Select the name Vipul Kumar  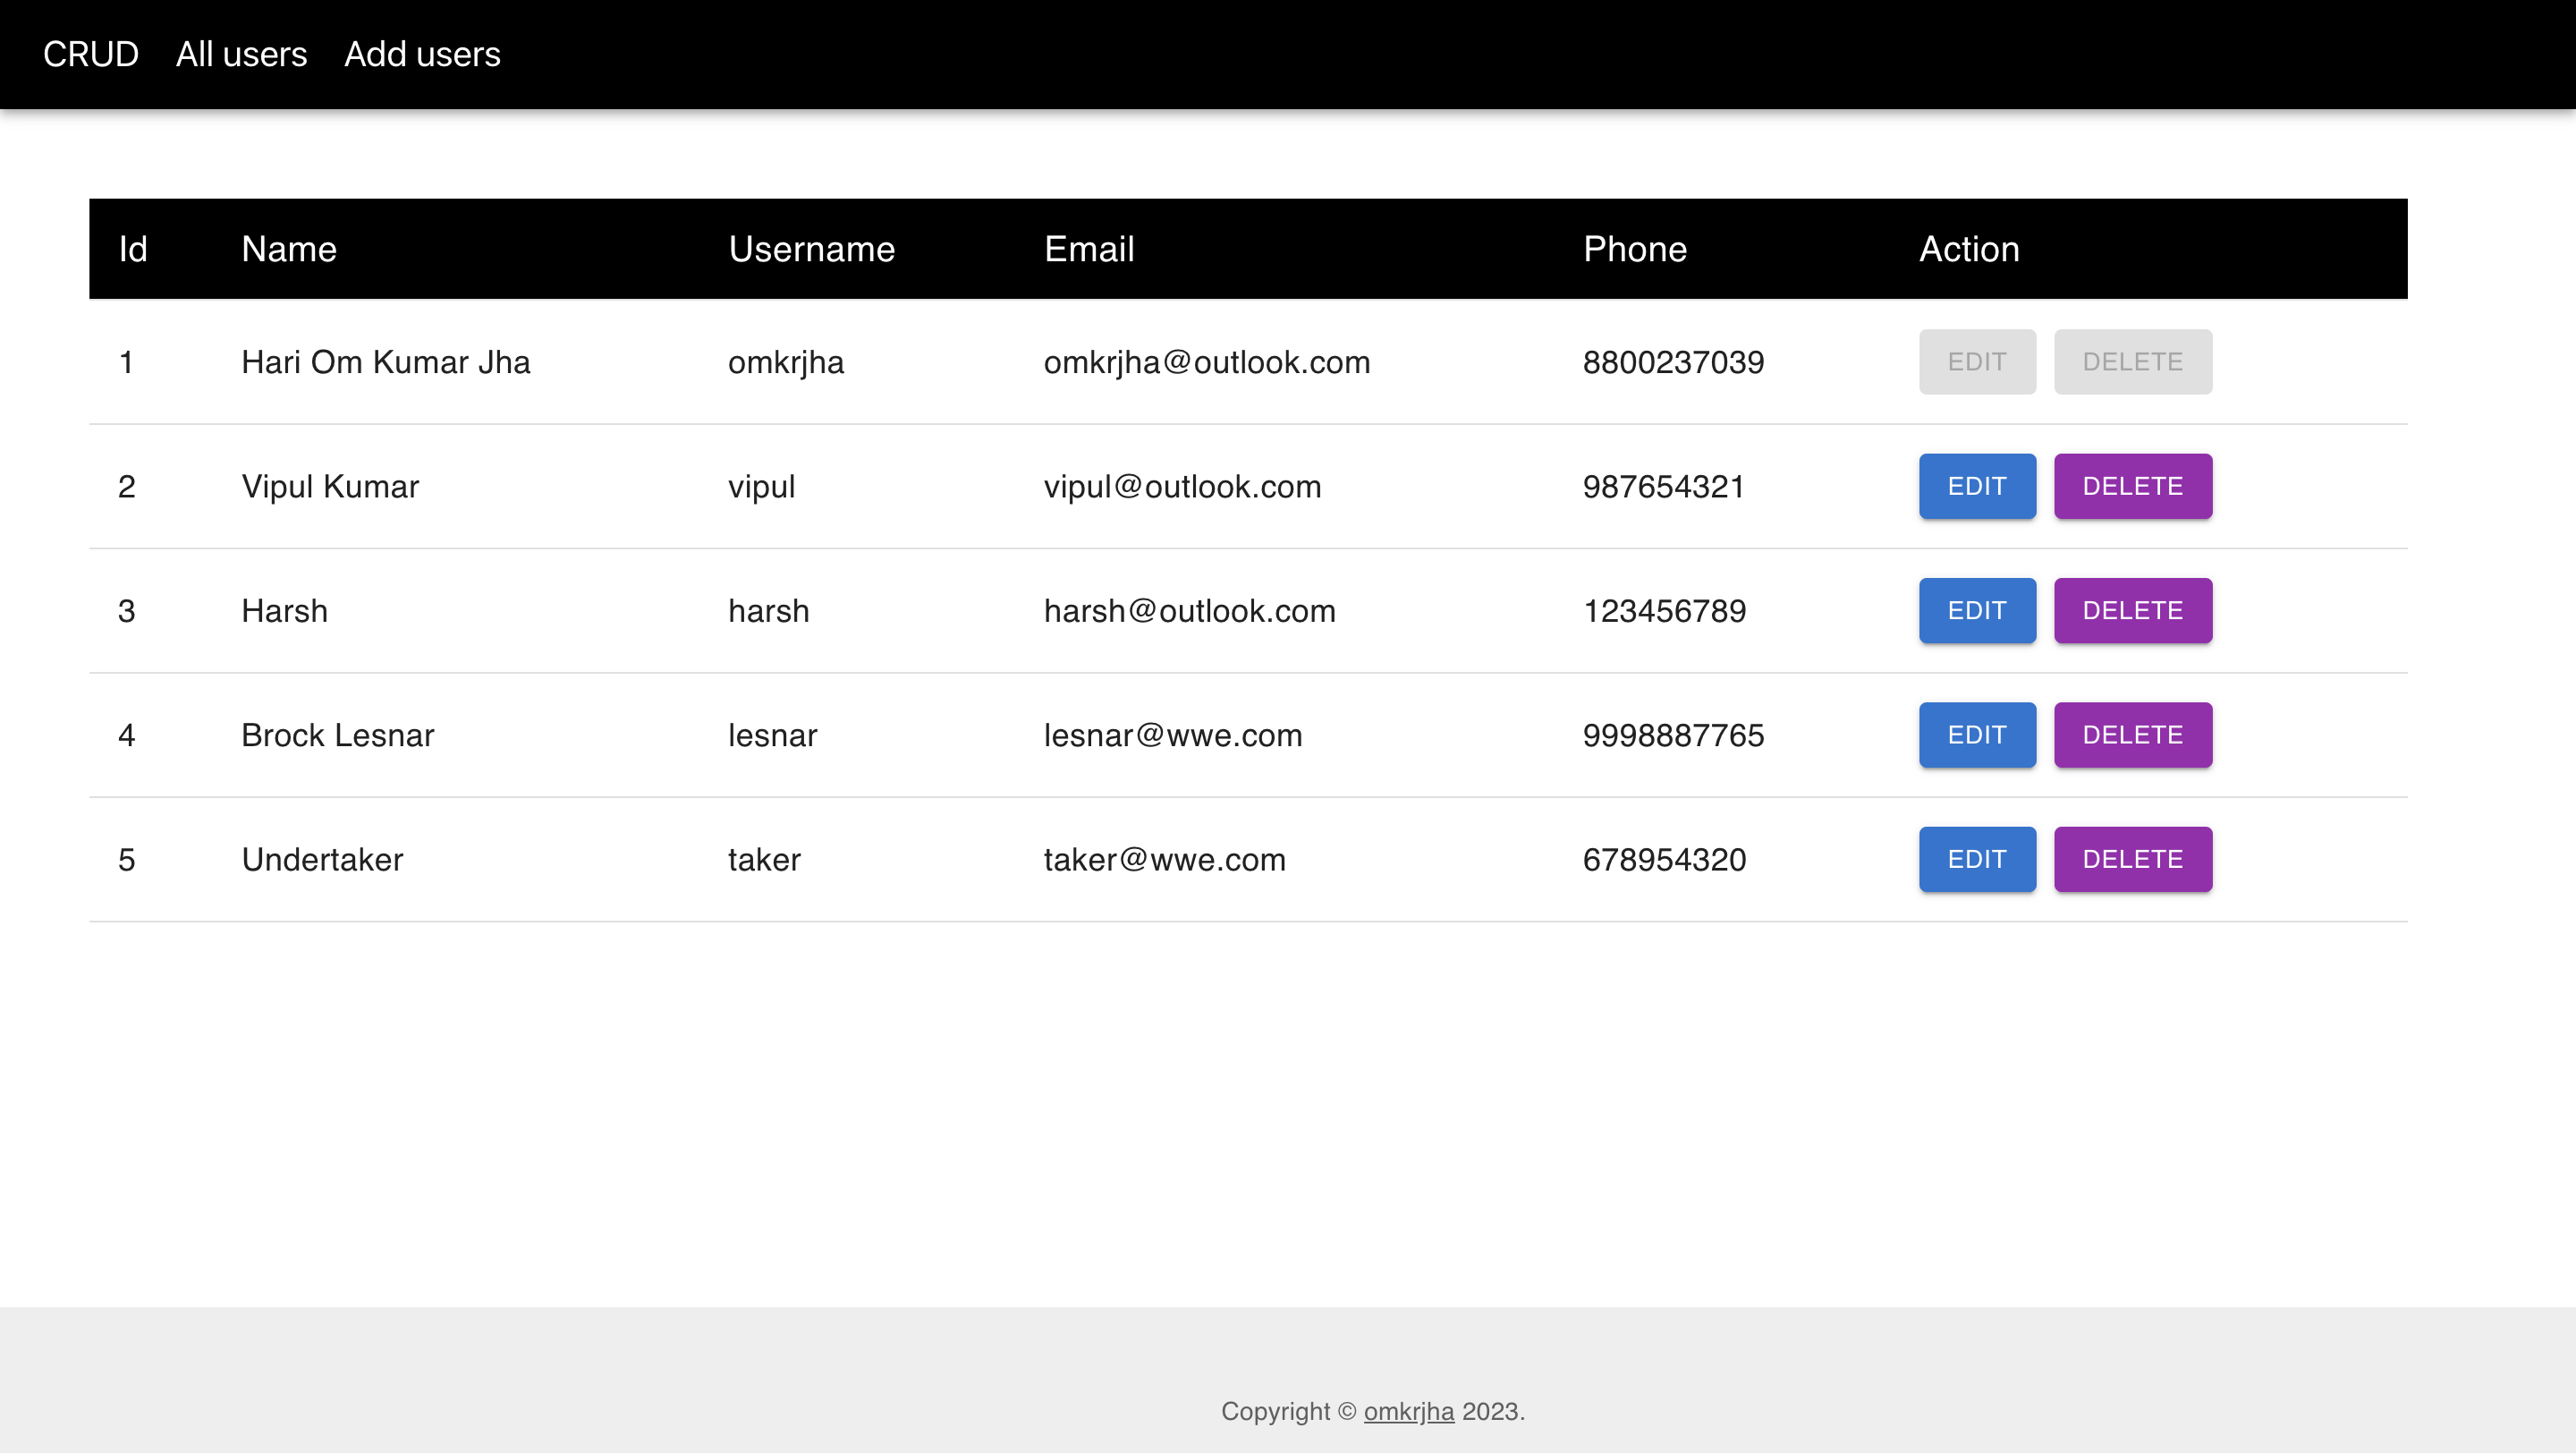(330, 486)
